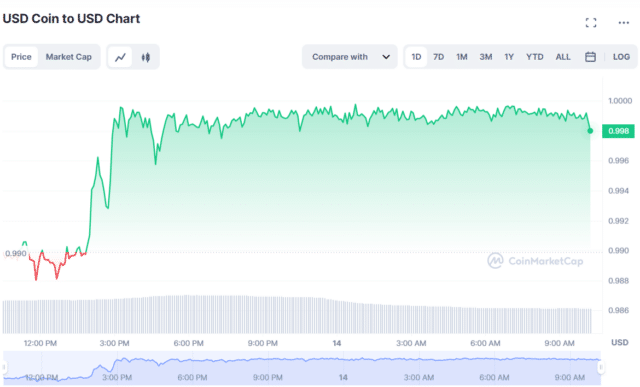Click the 0.992 y-axis label

tap(618, 221)
